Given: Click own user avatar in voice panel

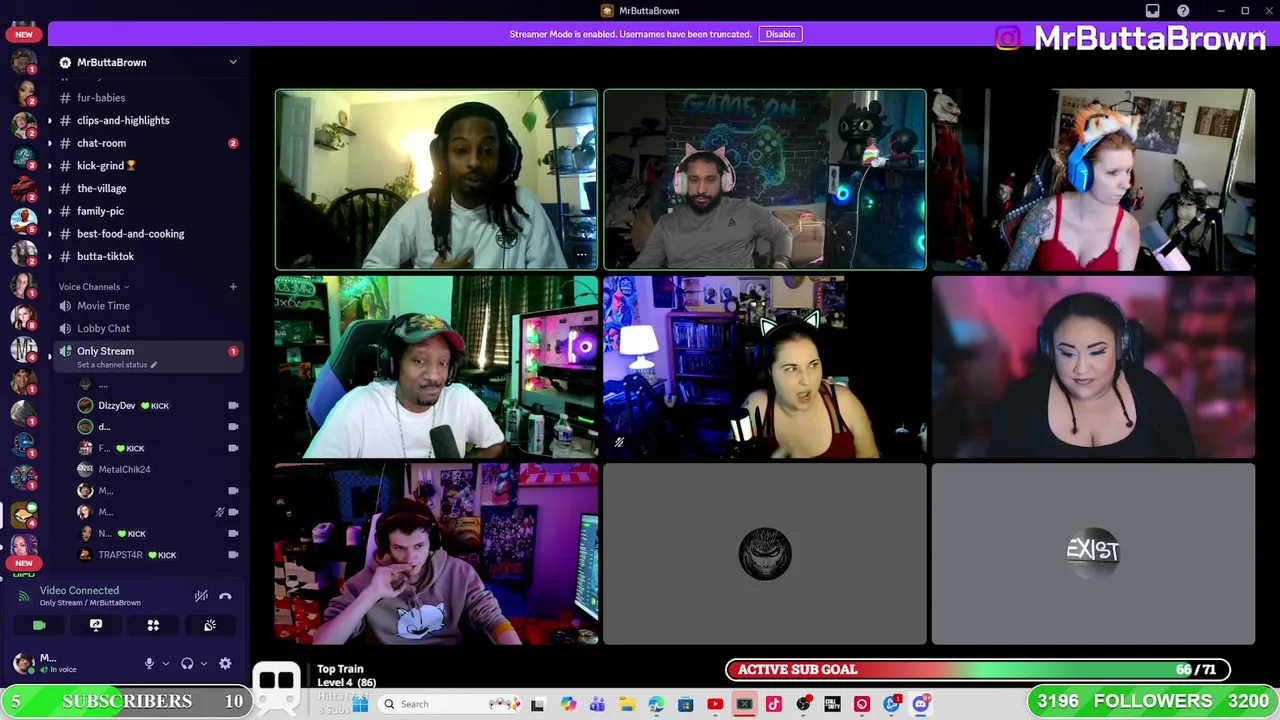Looking at the screenshot, I should pos(23,663).
